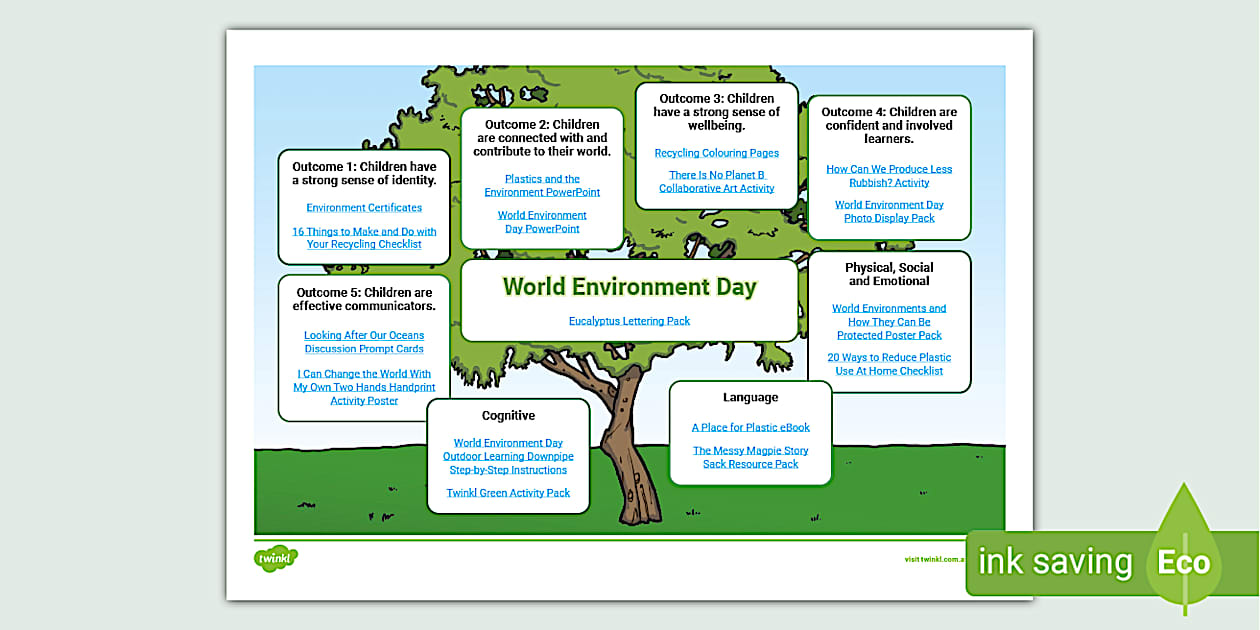Click World Environments Protected Poster Pack link
This screenshot has height=630, width=1260.
point(890,321)
